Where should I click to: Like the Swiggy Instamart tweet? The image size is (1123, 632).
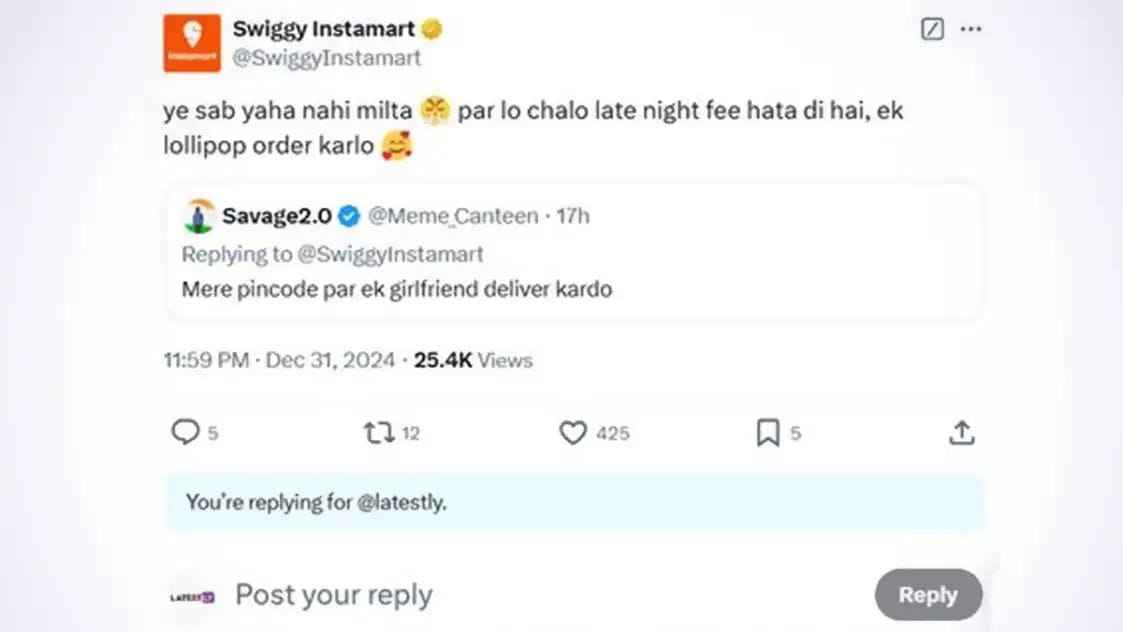click(572, 433)
